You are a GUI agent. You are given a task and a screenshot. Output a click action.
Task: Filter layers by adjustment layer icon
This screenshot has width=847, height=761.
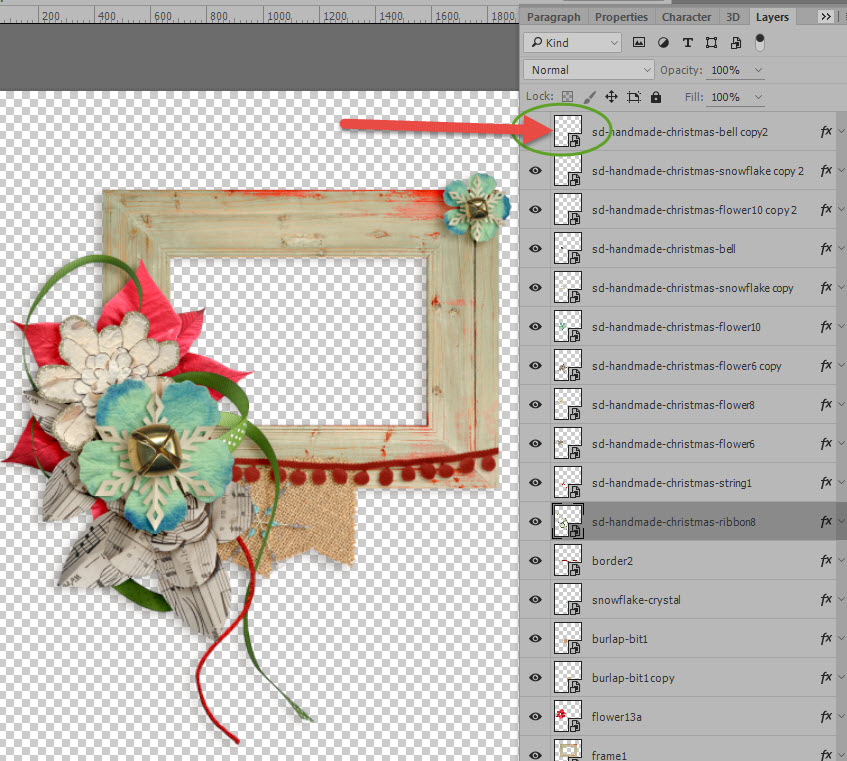click(x=663, y=43)
